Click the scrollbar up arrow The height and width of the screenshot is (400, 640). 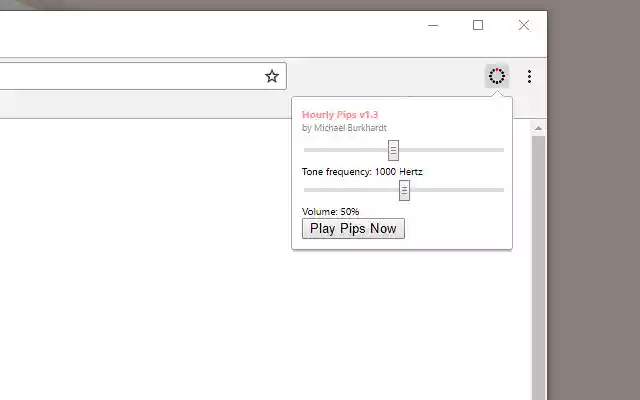pos(538,128)
